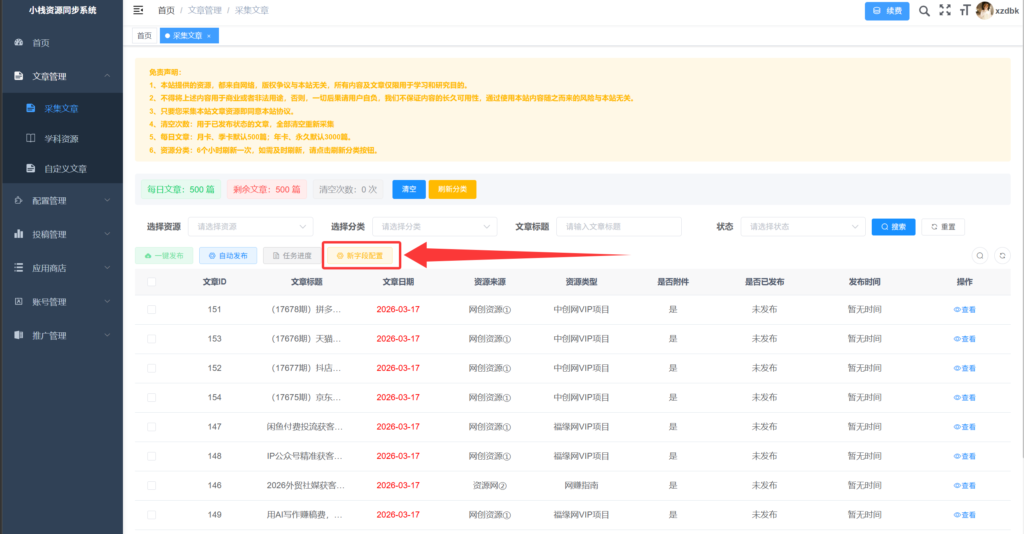Image resolution: width=1024 pixels, height=534 pixels.
Task: Select the 采集文章 page tab
Action: pyautogui.click(x=187, y=36)
